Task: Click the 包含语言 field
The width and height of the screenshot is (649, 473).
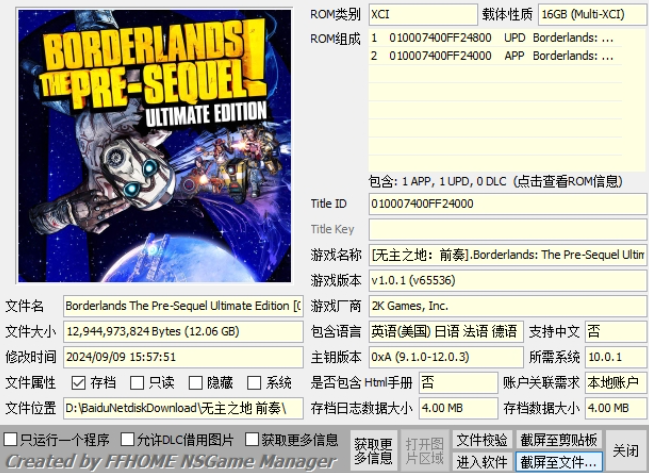Action: click(x=446, y=331)
